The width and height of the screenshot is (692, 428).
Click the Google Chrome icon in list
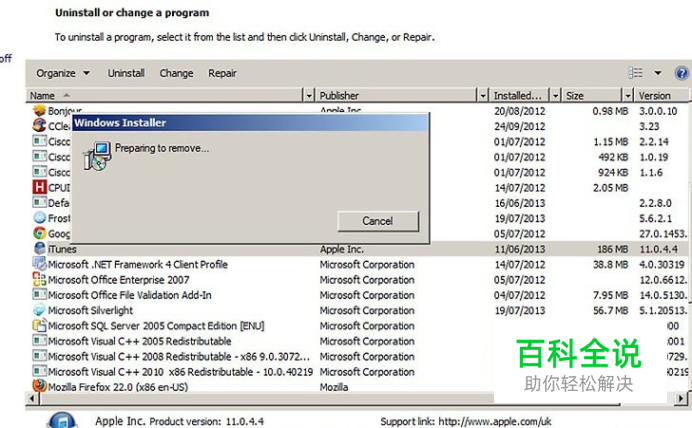[x=39, y=233]
